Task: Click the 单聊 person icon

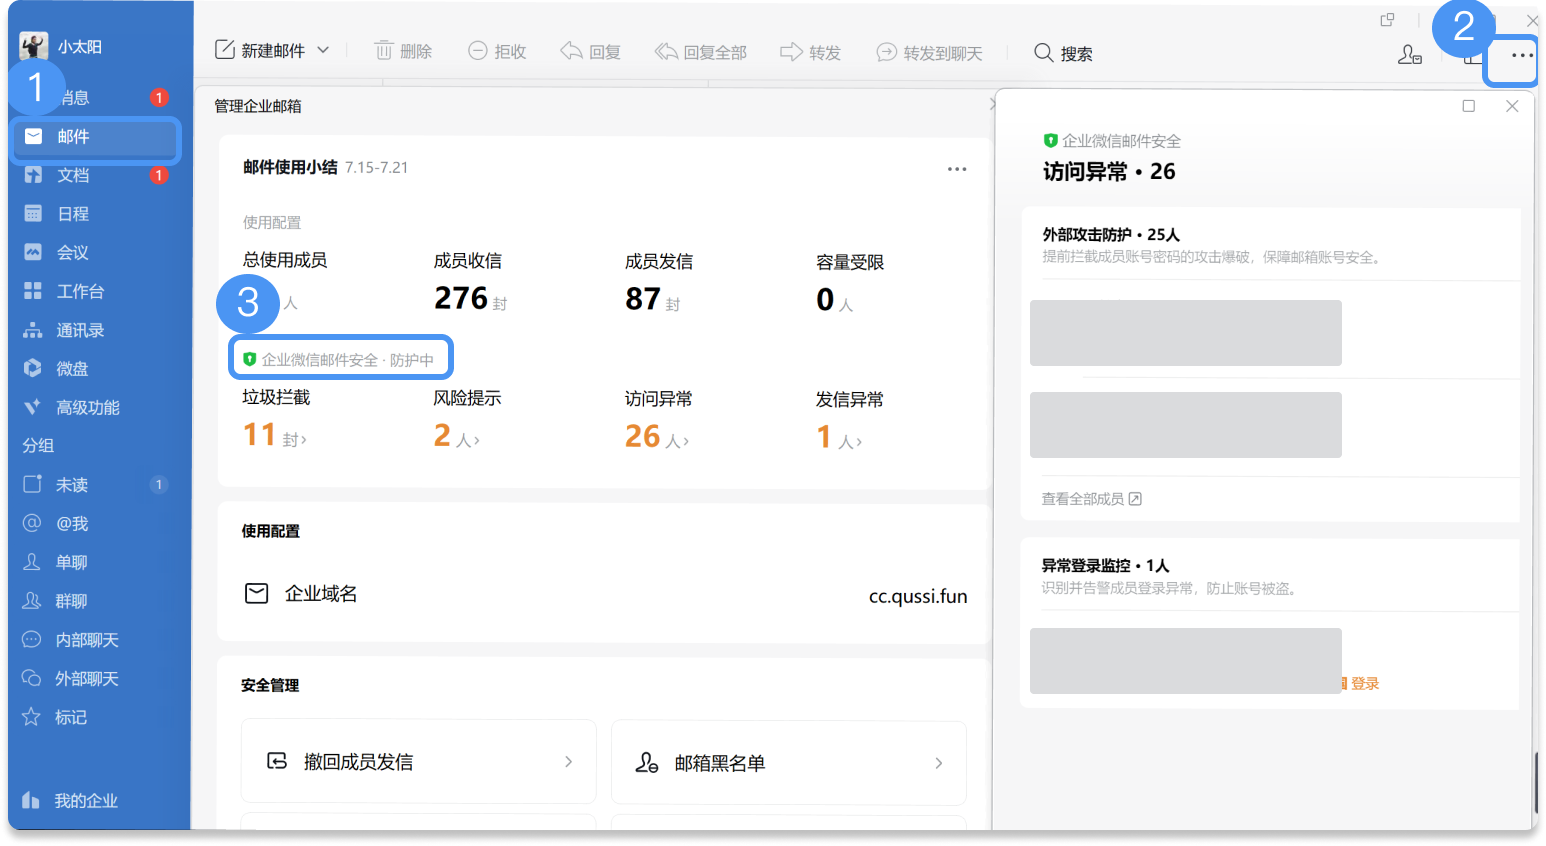Action: [x=32, y=562]
